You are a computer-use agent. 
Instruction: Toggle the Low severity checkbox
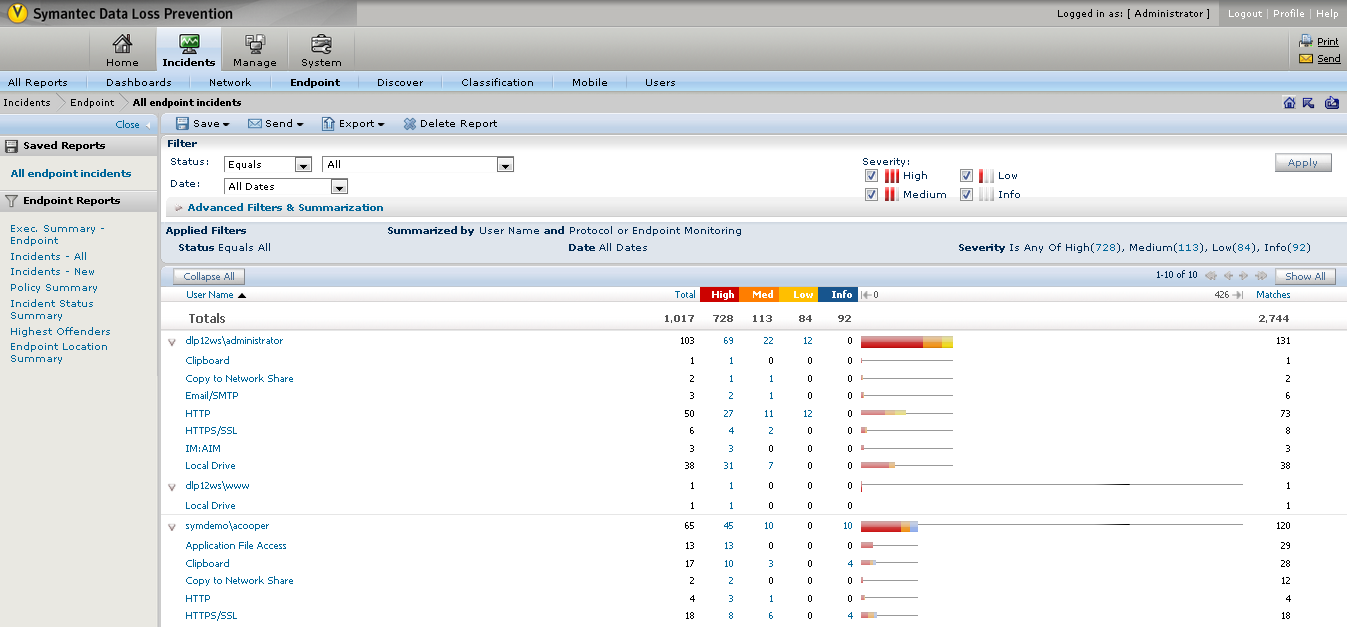tap(966, 176)
